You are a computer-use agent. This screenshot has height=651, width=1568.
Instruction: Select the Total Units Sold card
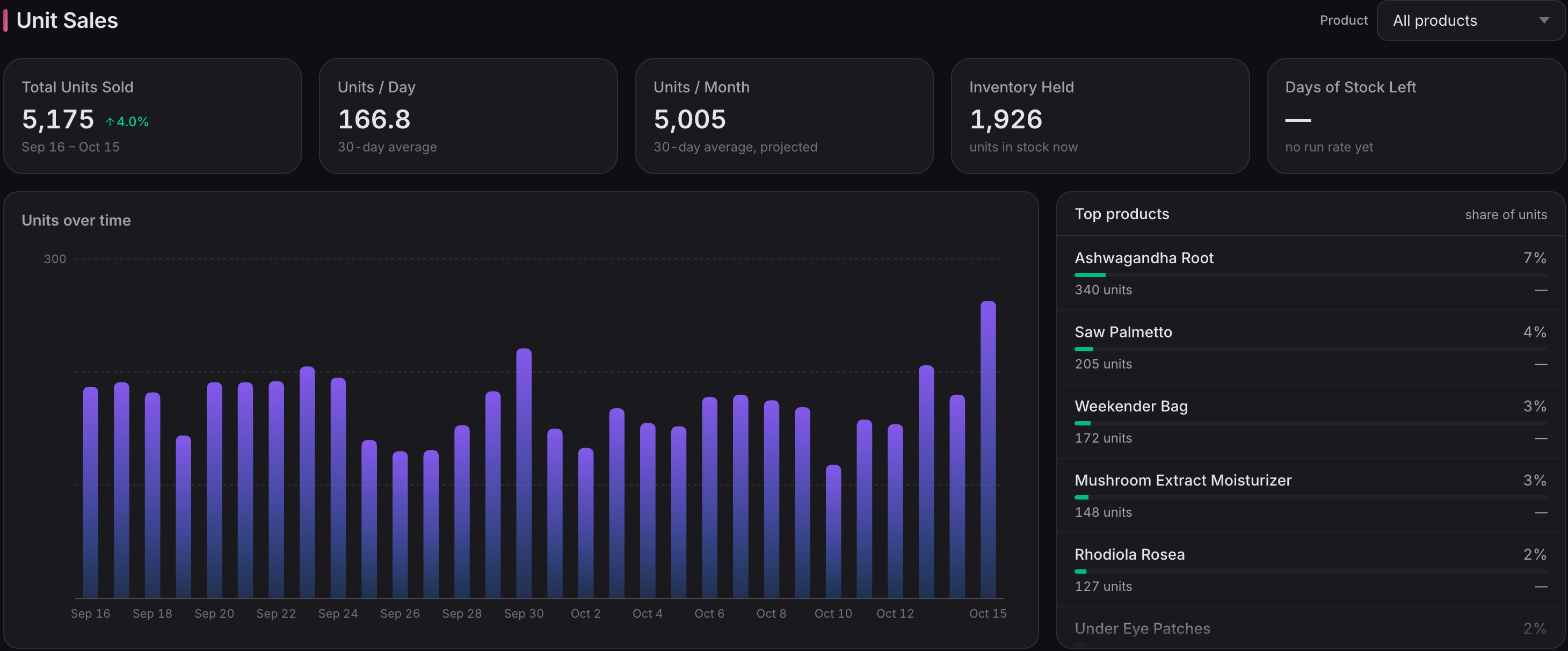tap(152, 116)
